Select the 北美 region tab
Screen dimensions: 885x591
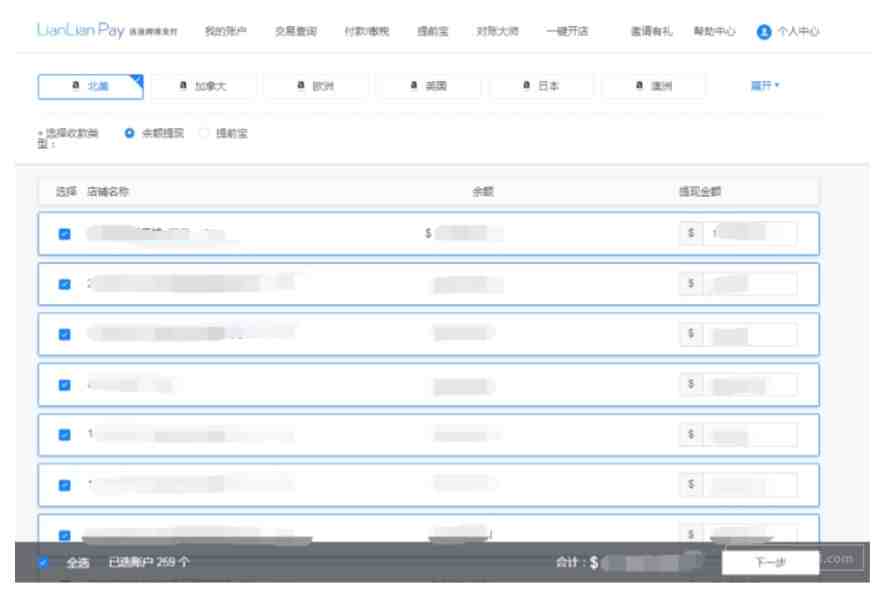click(x=90, y=86)
